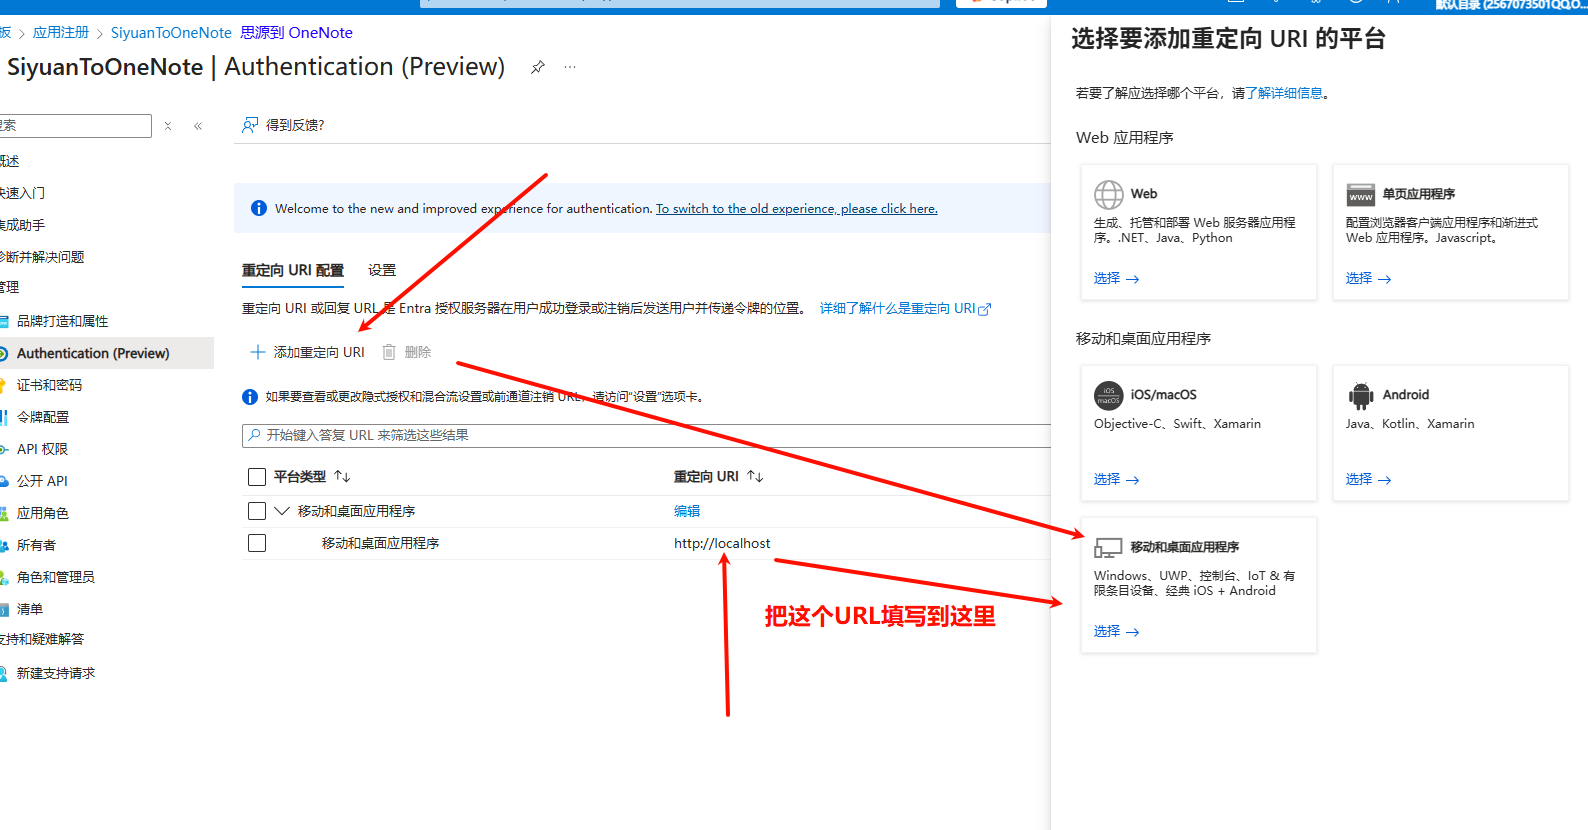Collapse the left navigation menu

(x=198, y=126)
